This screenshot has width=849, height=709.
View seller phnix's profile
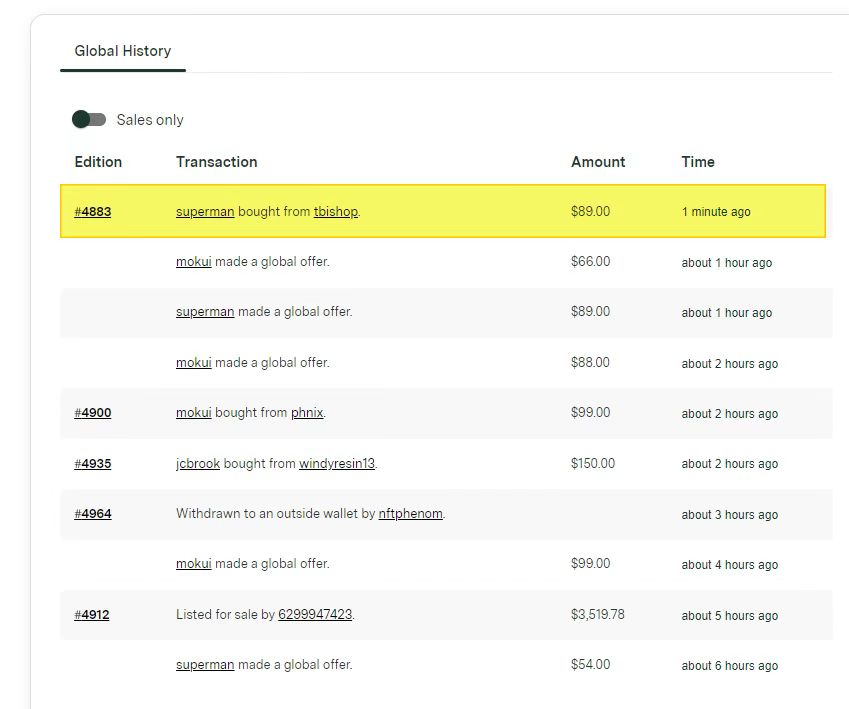tap(307, 413)
